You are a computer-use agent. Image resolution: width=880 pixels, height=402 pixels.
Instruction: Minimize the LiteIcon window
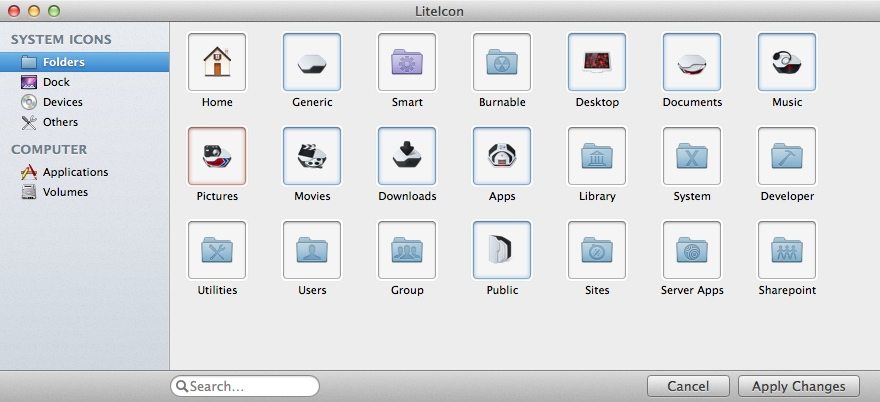click(x=34, y=11)
